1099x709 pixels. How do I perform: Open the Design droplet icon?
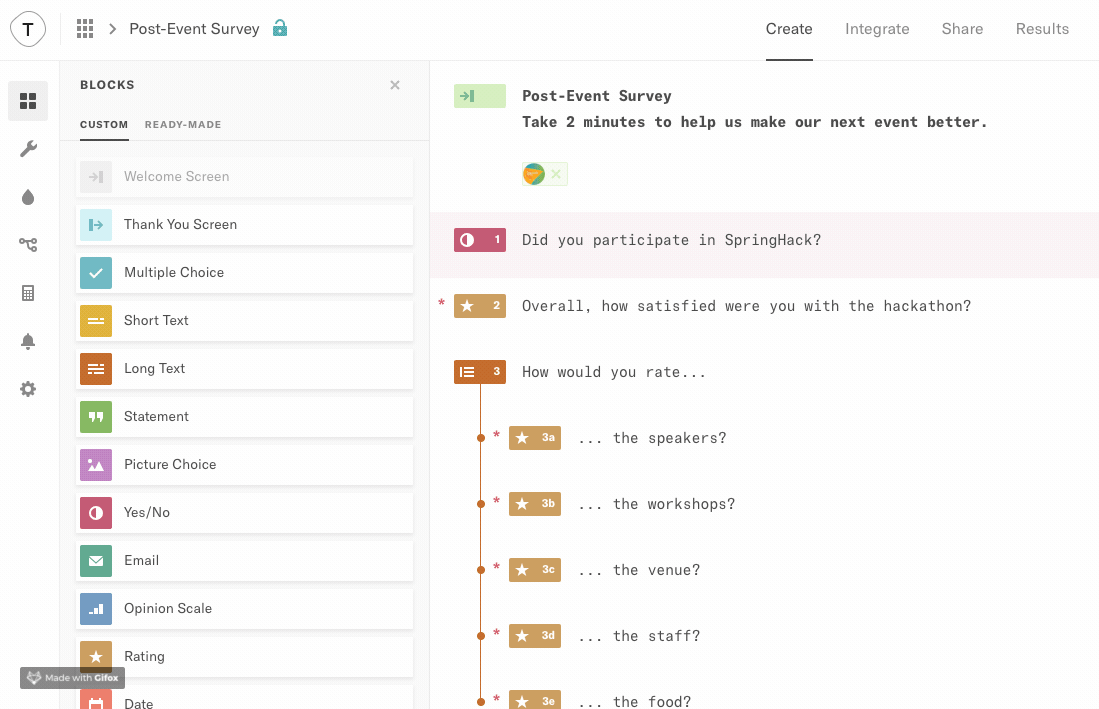click(28, 197)
